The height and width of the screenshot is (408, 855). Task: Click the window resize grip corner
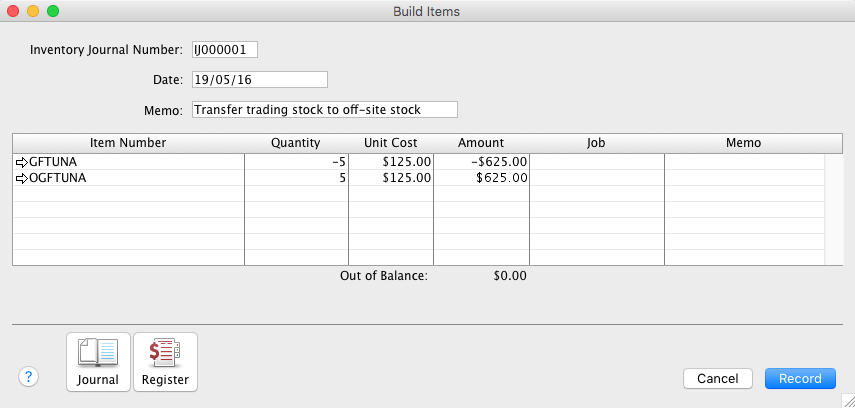[x=847, y=400]
